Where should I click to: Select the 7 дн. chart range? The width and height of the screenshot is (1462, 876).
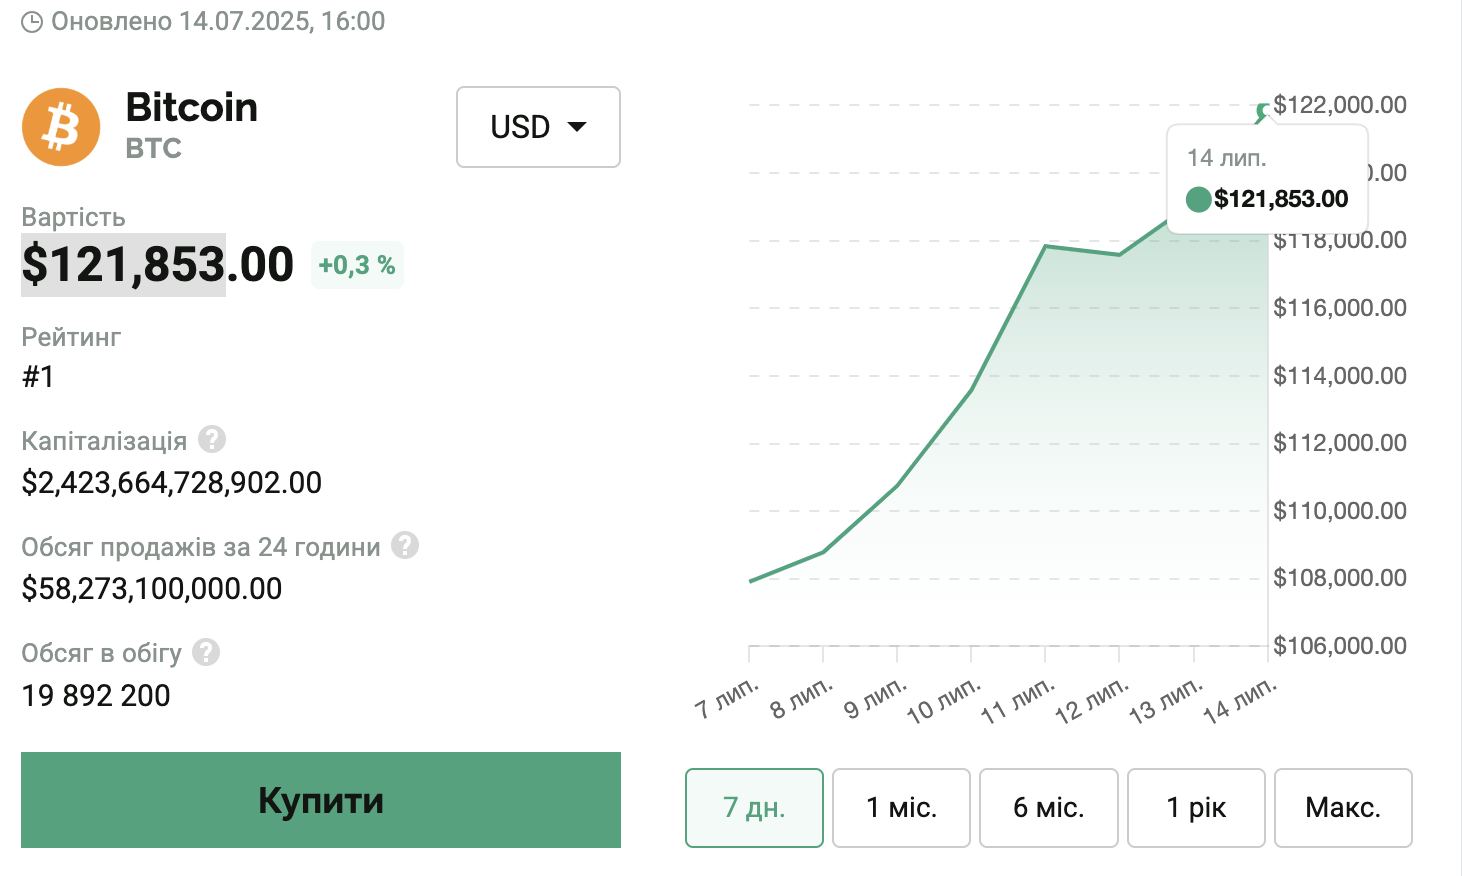[754, 807]
